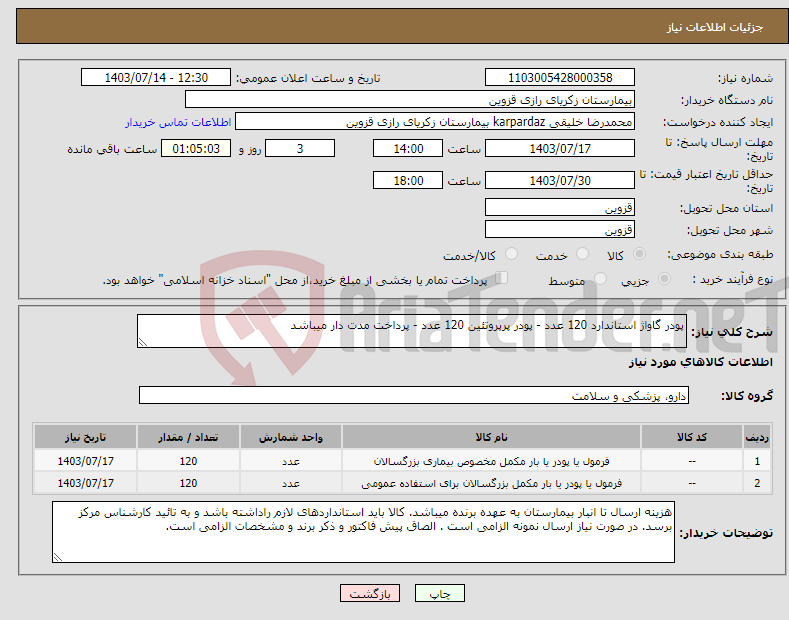The width and height of the screenshot is (789, 620).
Task: Click the goods group field دارو، پزشکی و سلامت
Action: [x=414, y=396]
